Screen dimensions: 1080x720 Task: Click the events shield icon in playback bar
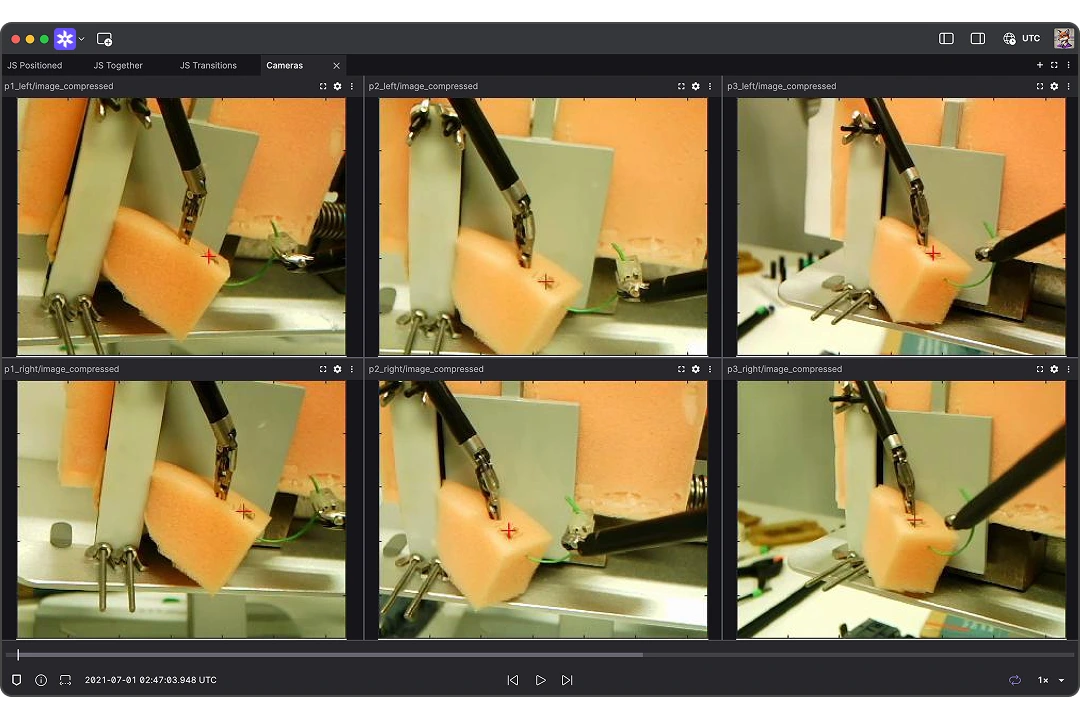click(x=16, y=680)
